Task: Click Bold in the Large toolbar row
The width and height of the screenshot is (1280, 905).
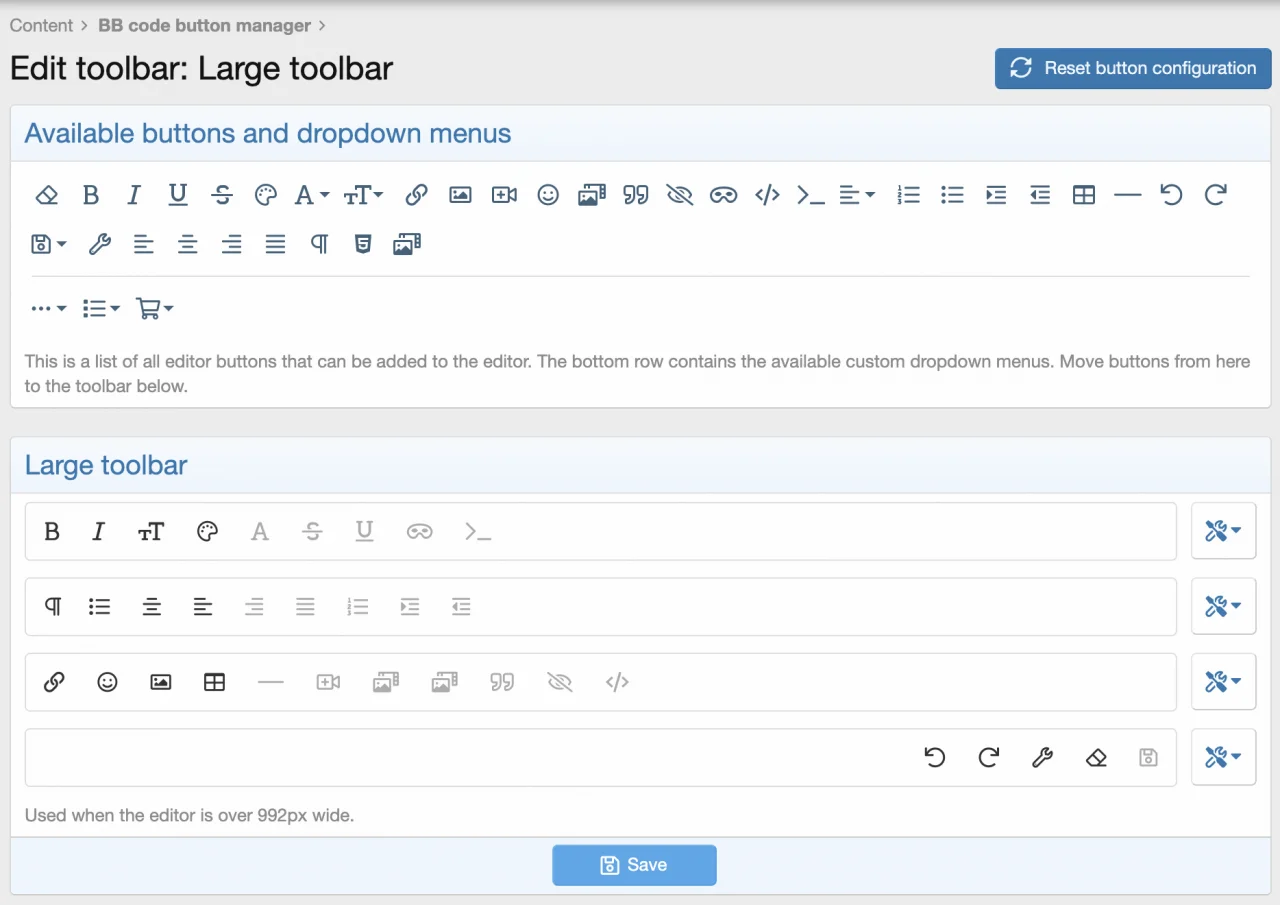Action: pos(52,532)
